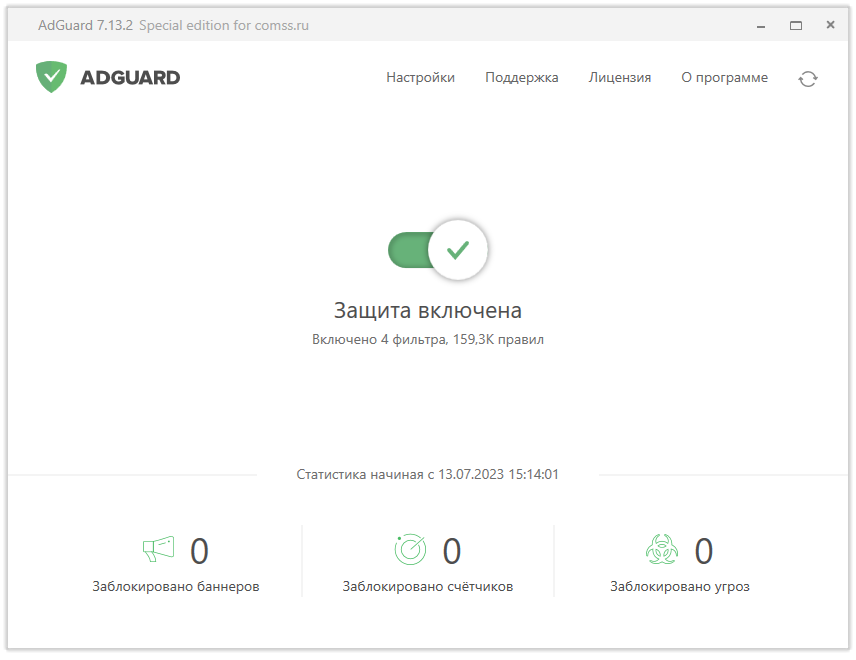Go to the Лицензия page
Screen dimensions: 856x660
coord(620,78)
